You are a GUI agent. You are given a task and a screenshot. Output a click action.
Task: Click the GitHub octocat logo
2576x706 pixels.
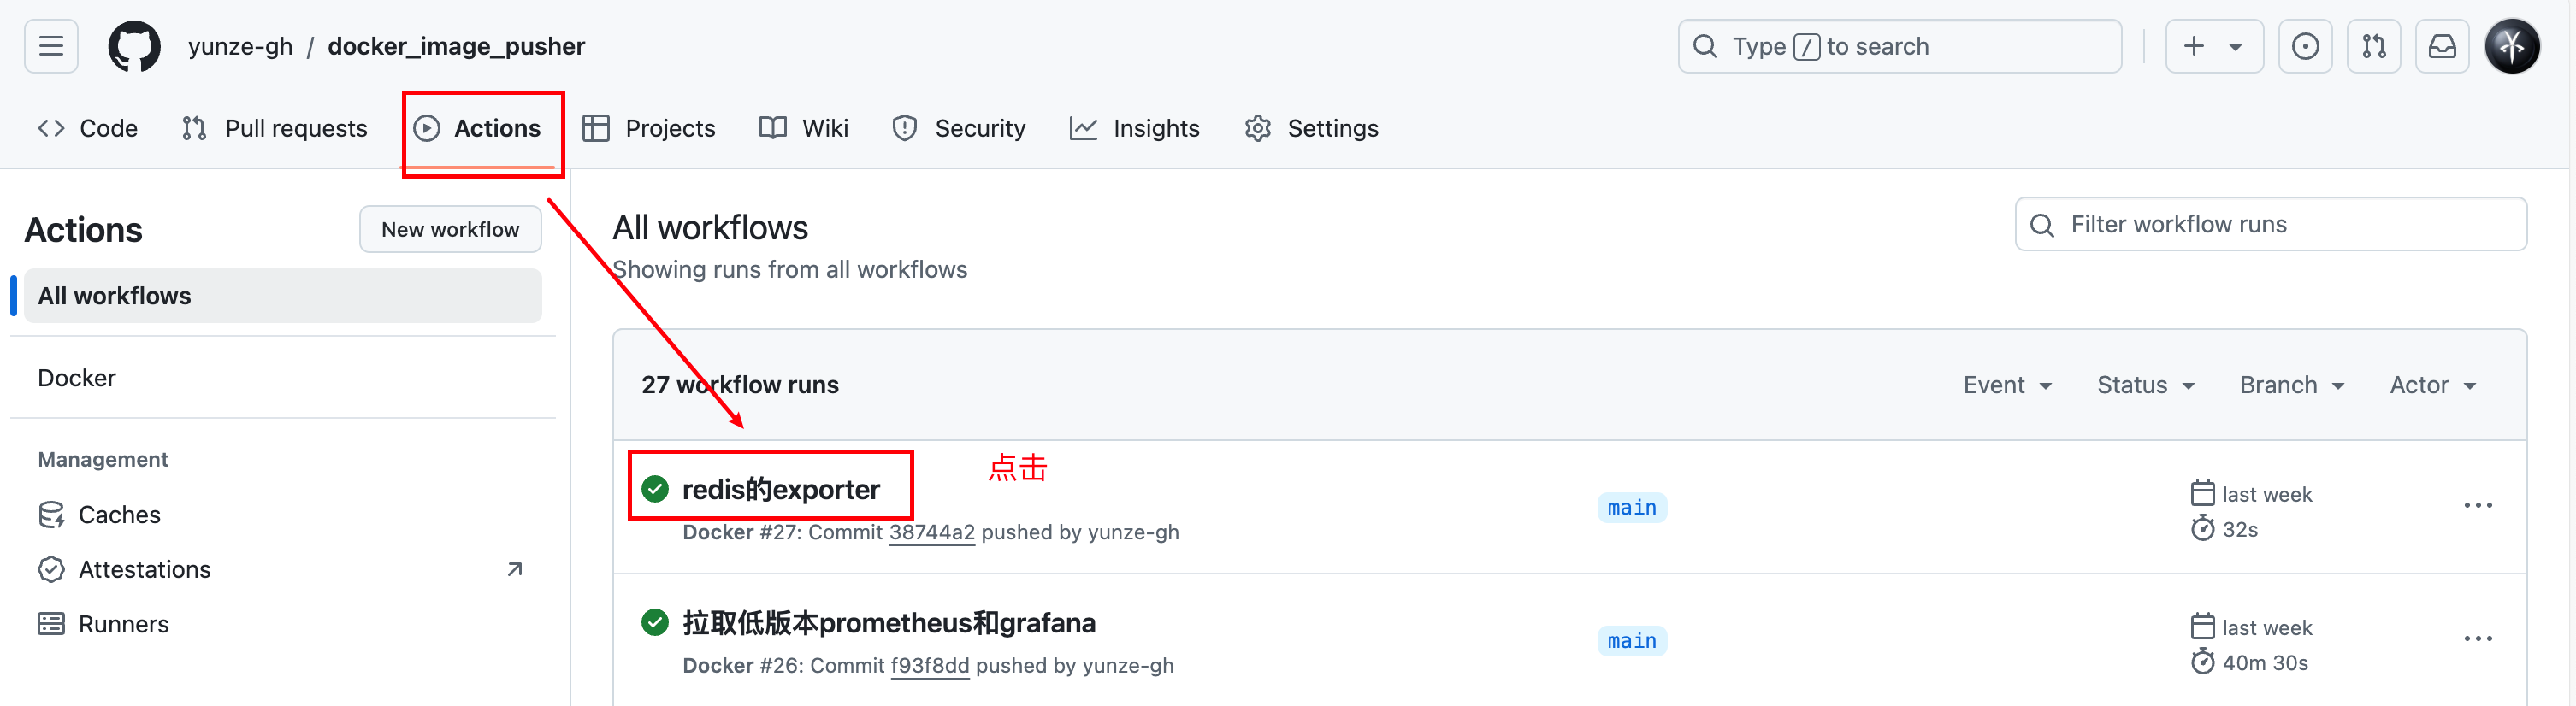134,46
